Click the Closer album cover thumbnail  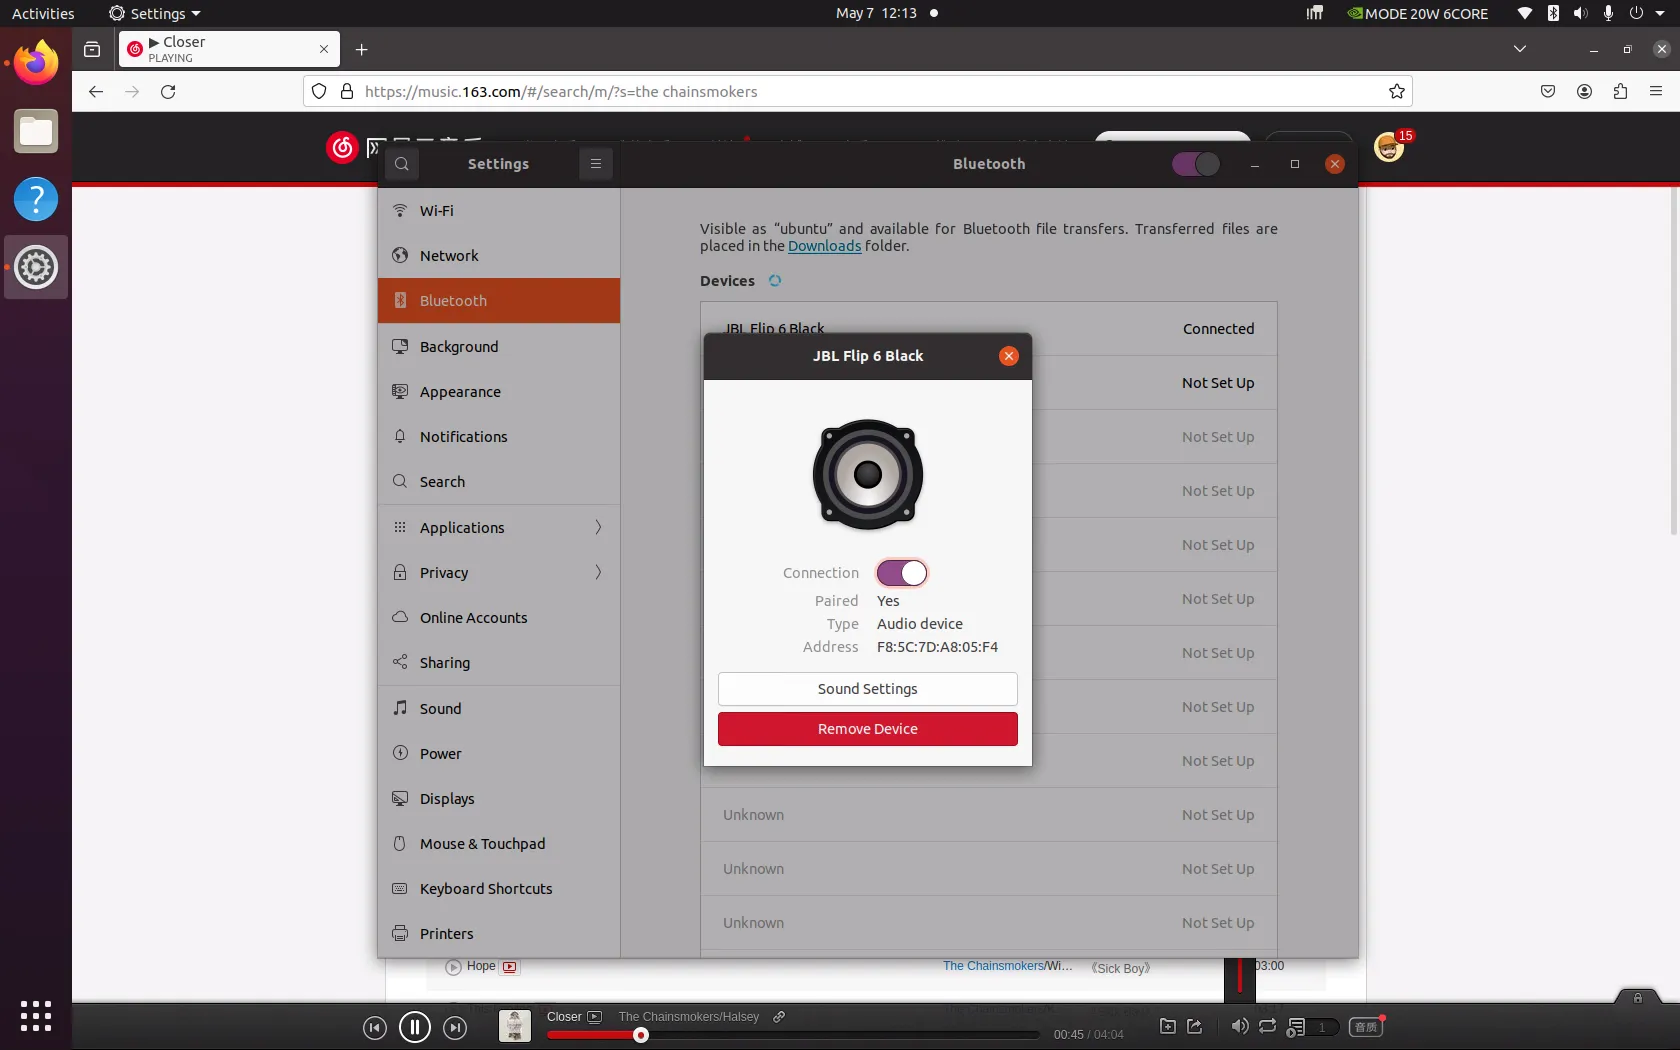click(515, 1026)
